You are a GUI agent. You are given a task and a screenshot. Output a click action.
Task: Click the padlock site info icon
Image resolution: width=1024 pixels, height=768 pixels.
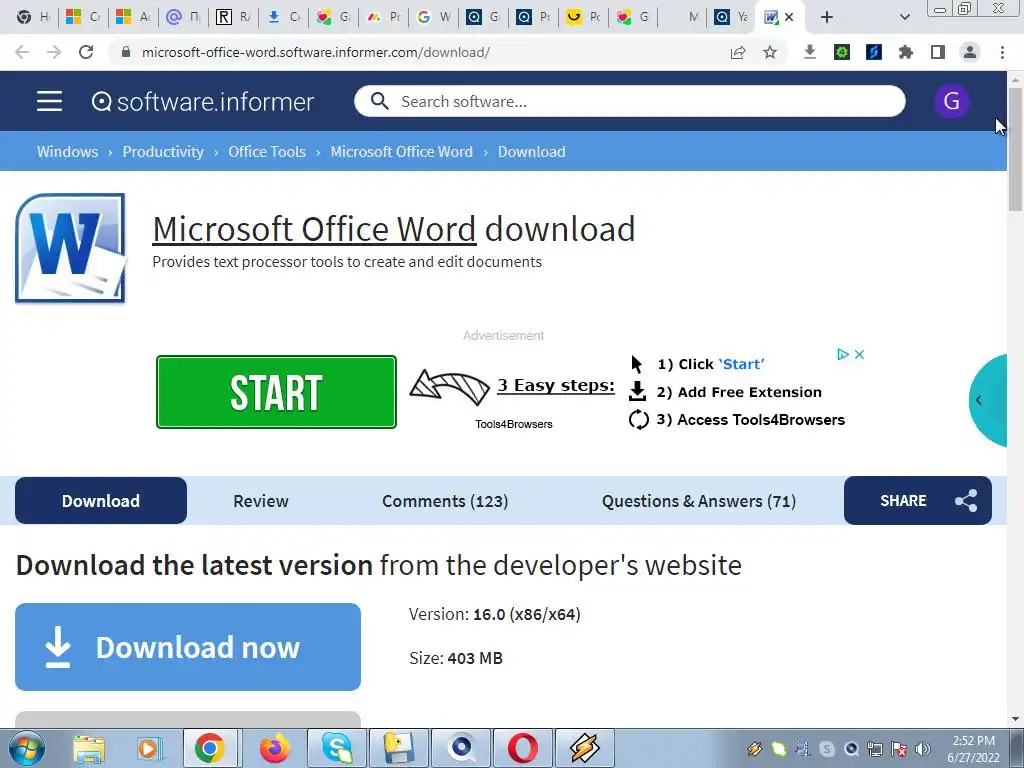pos(126,52)
